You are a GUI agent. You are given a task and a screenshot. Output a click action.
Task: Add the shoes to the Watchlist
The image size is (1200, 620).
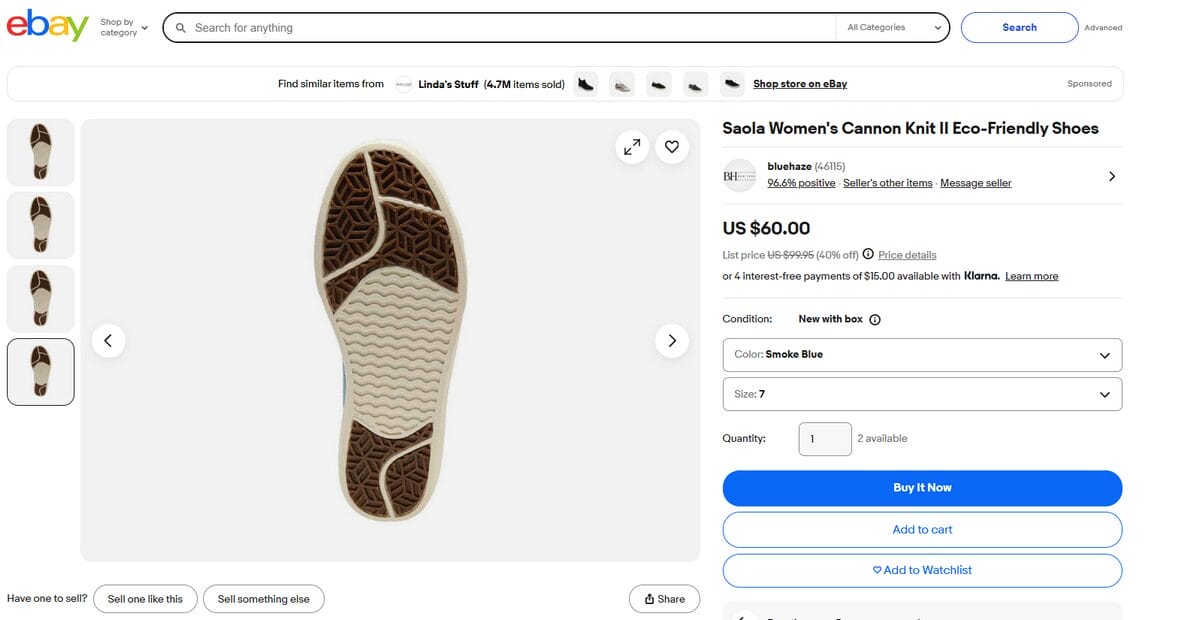click(921, 570)
